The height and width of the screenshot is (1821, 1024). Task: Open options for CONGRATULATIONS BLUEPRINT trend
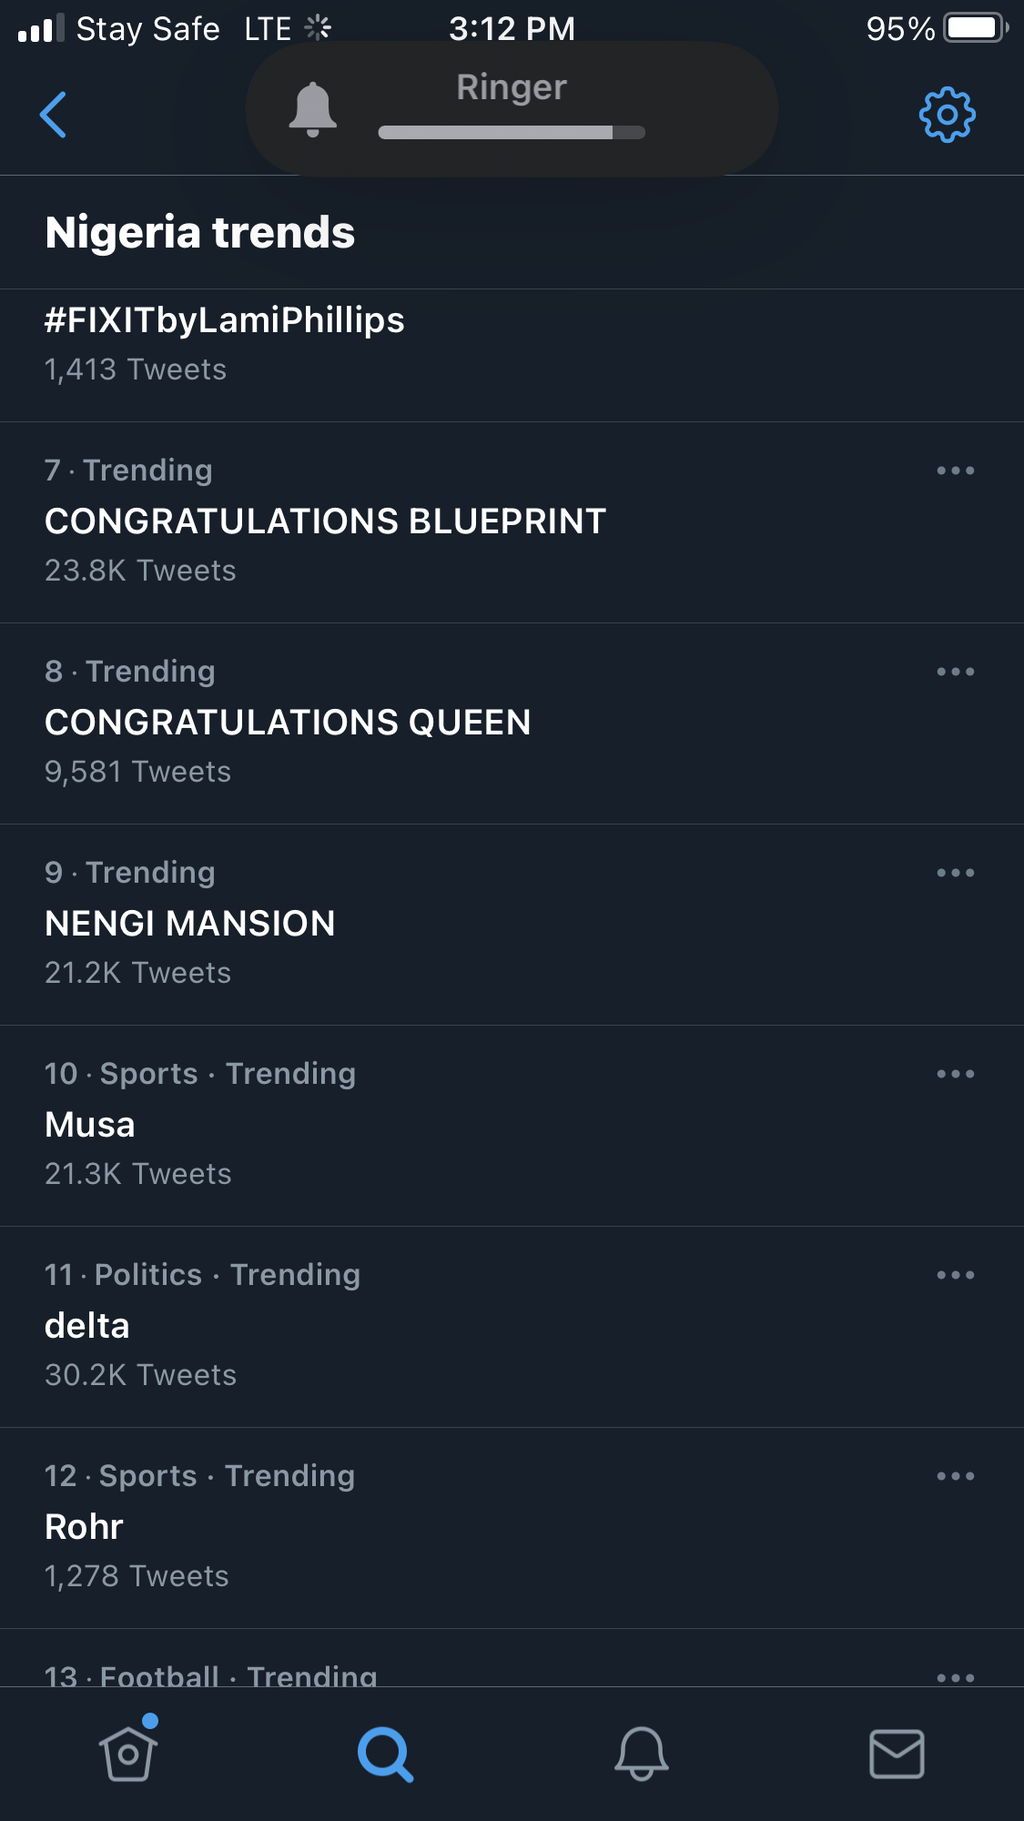(955, 470)
